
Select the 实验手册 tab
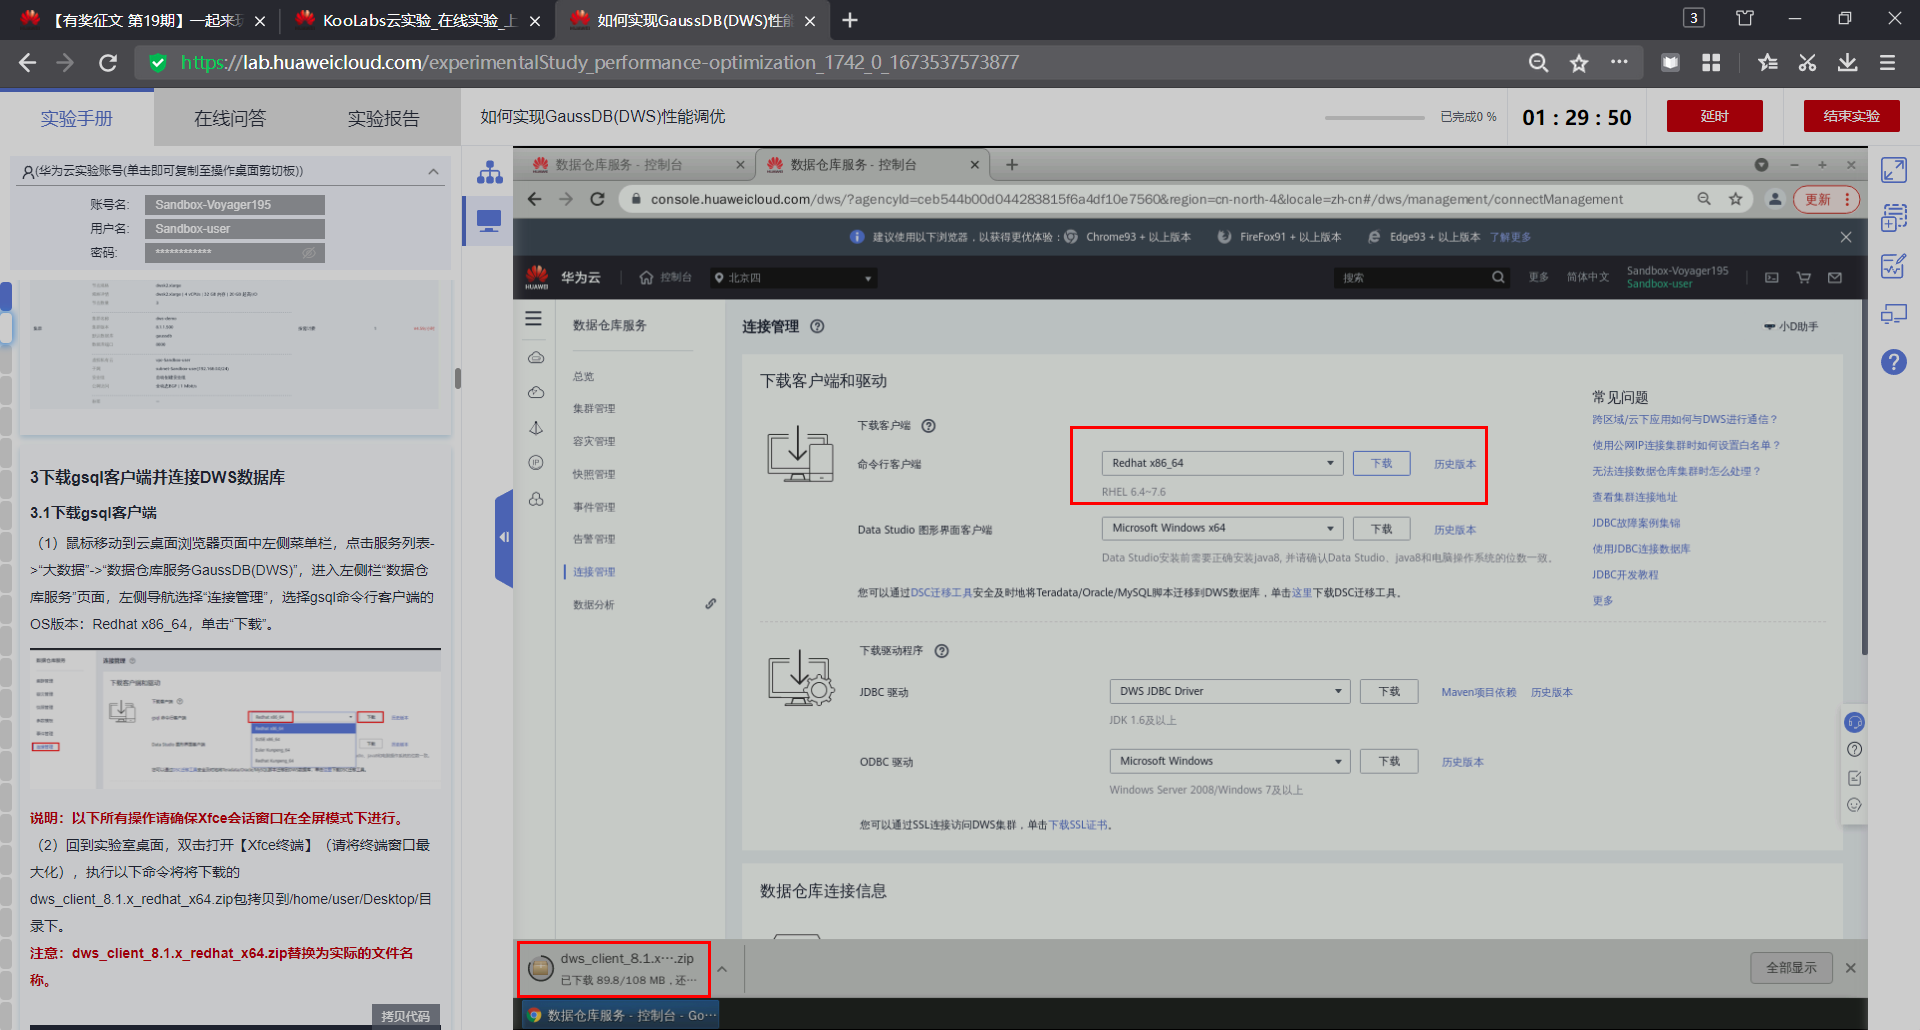77,118
